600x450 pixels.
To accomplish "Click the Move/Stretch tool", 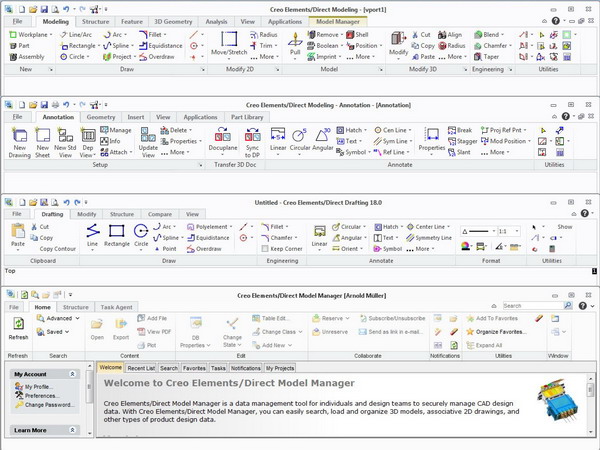I will [229, 44].
